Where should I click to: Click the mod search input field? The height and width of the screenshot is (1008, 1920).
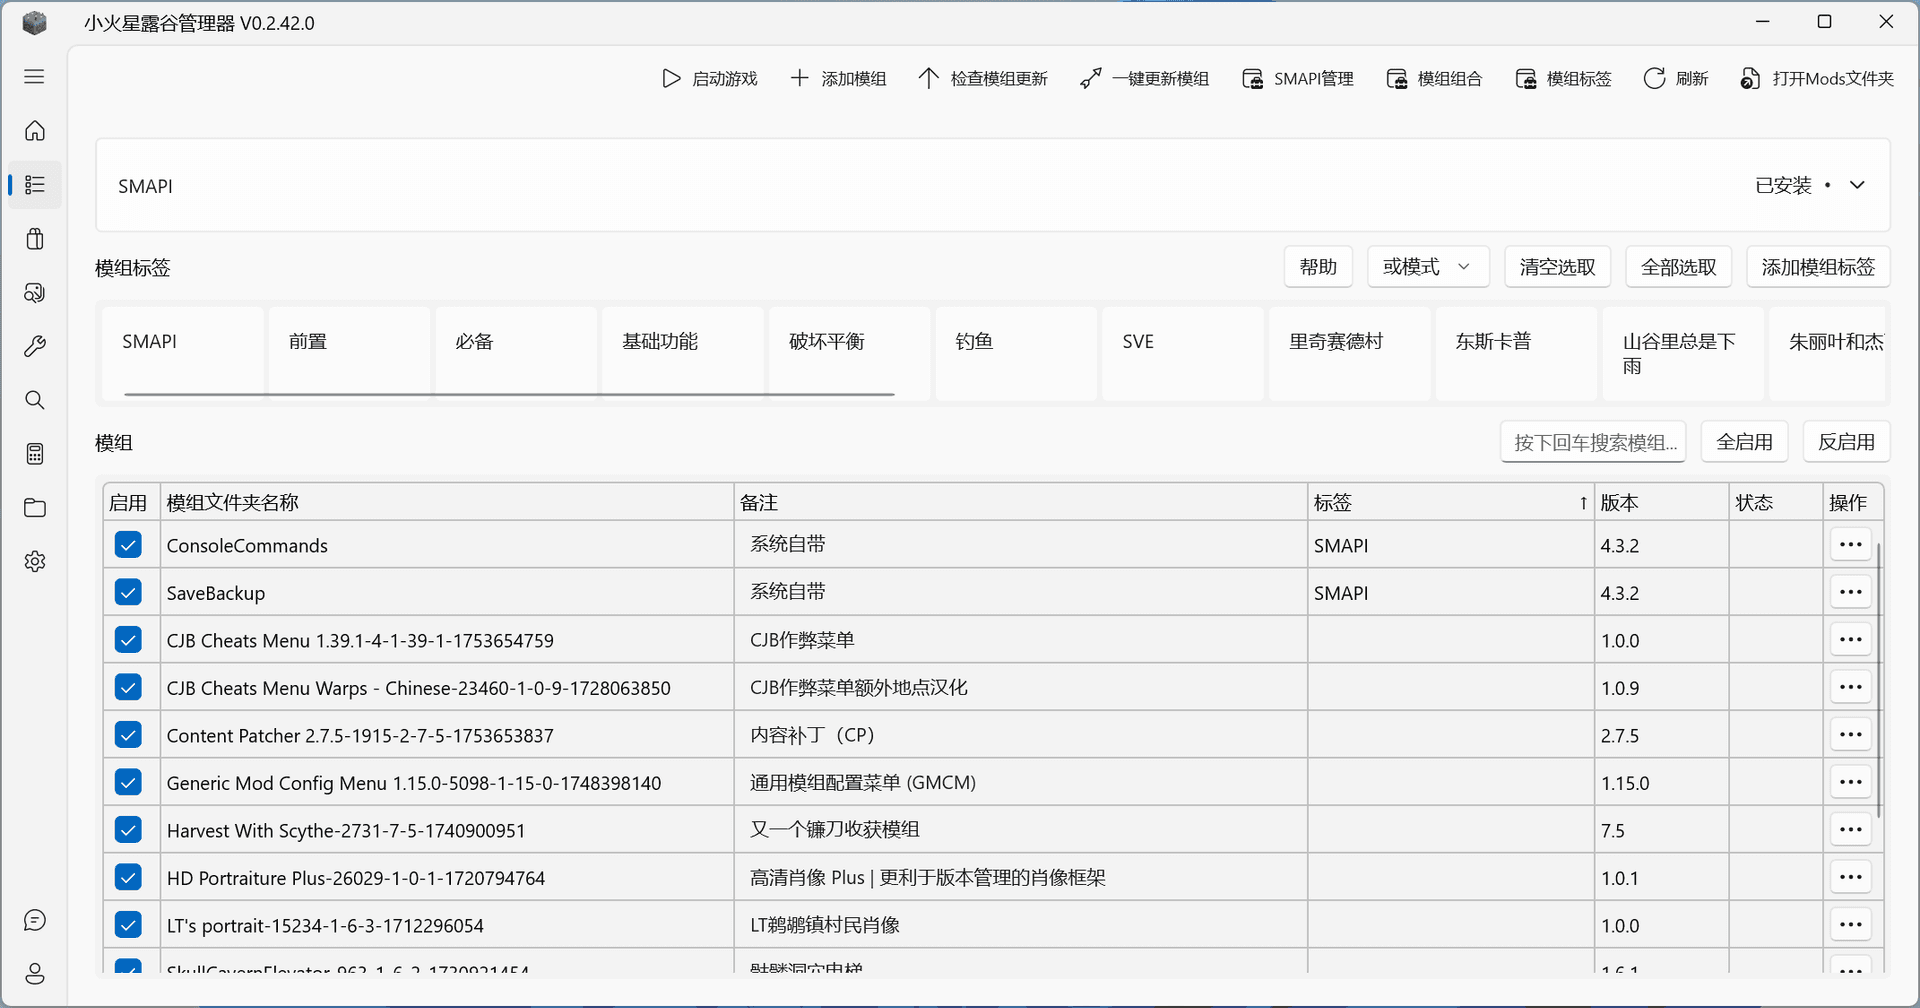click(x=1593, y=442)
